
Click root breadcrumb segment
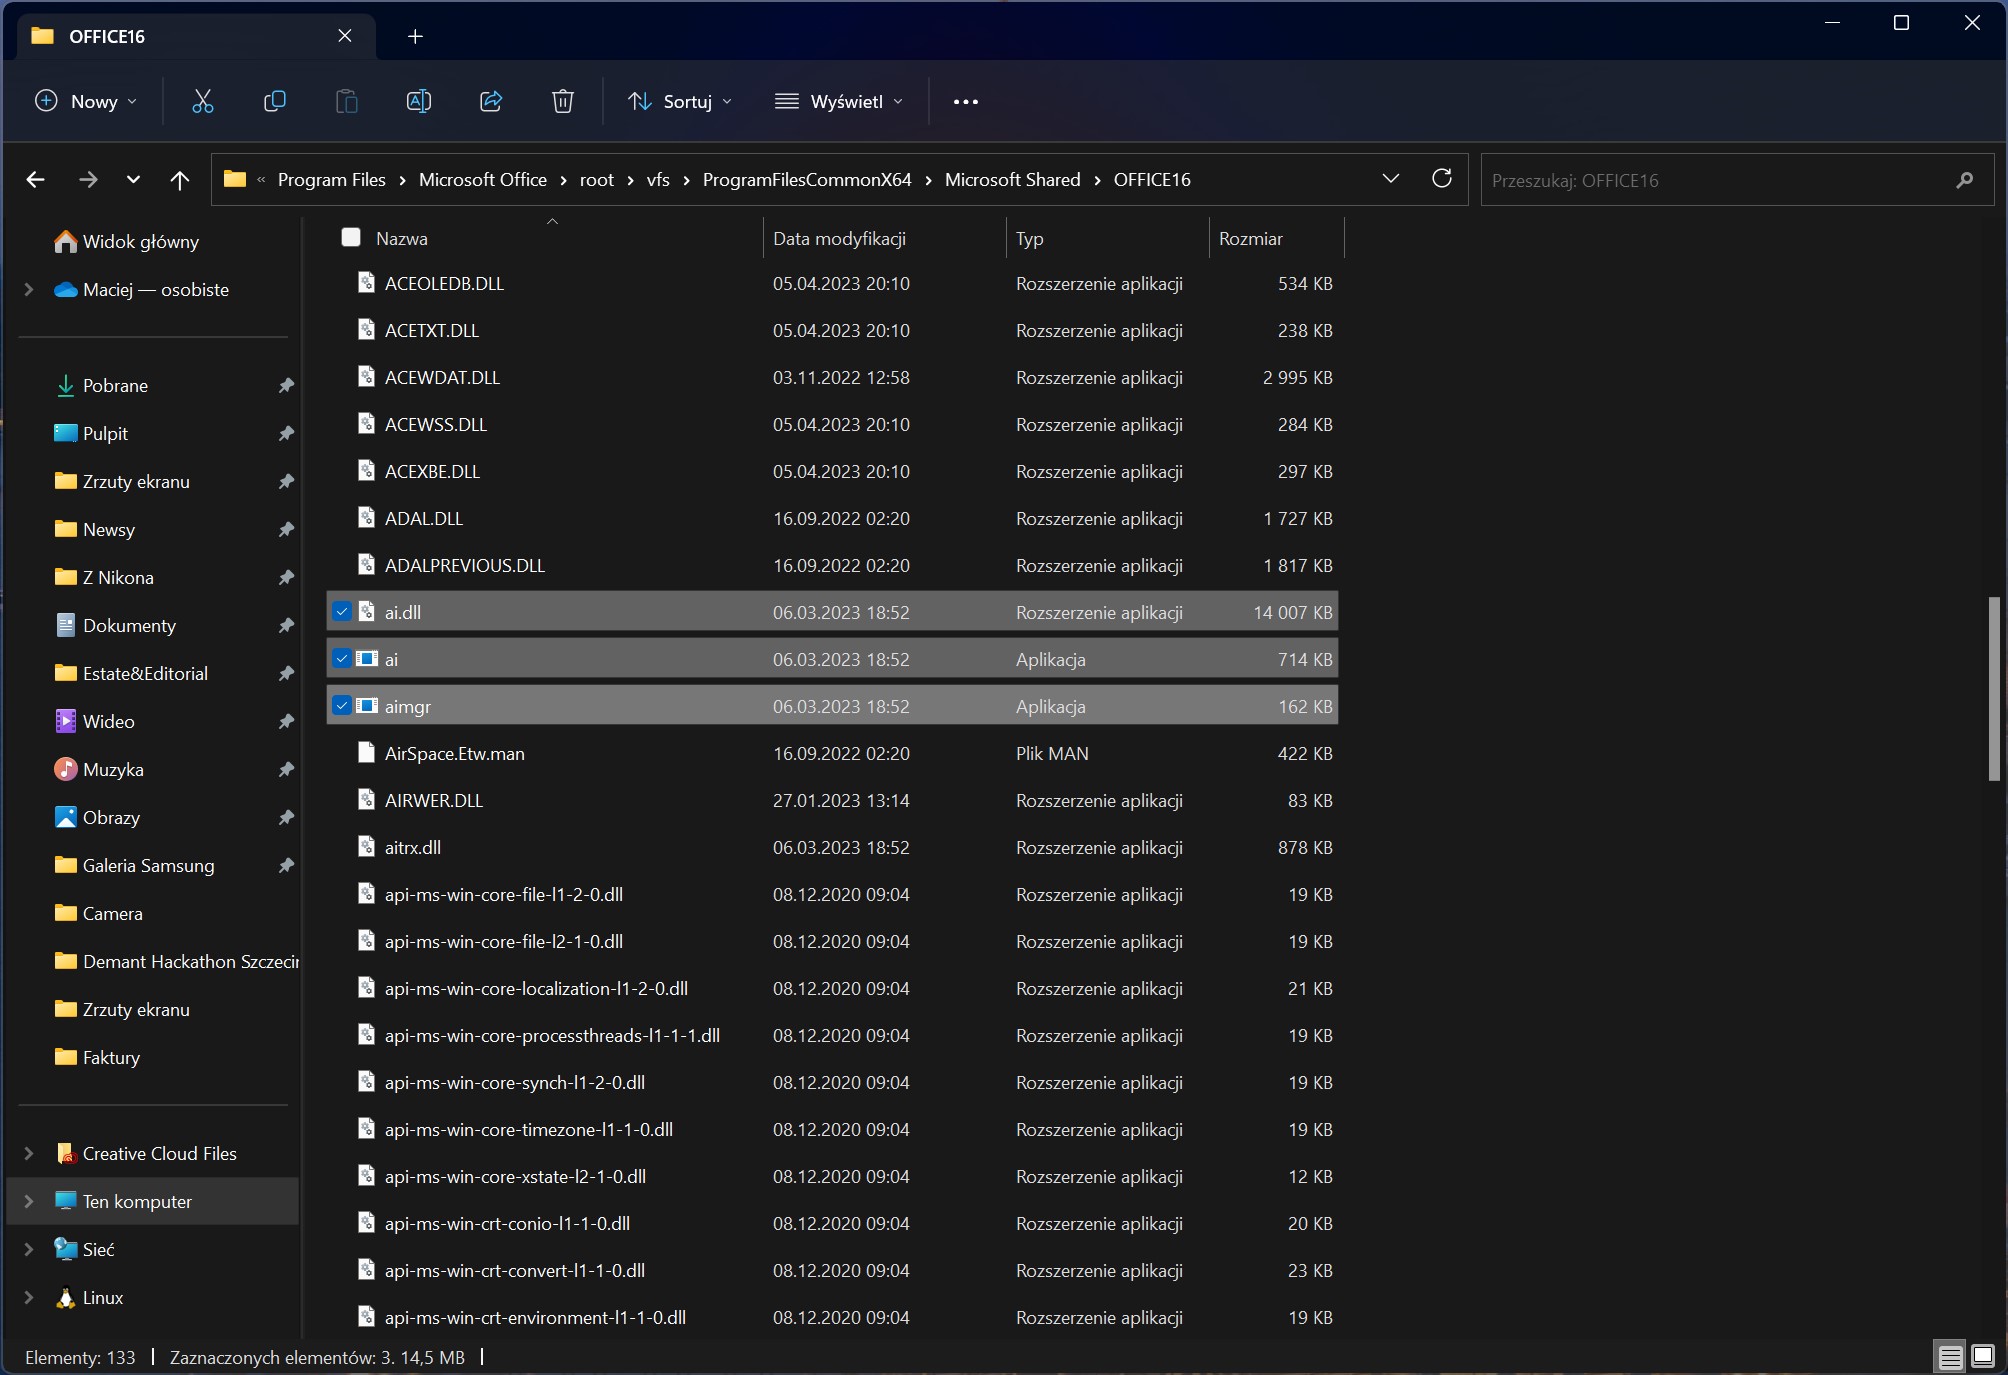pos(597,180)
